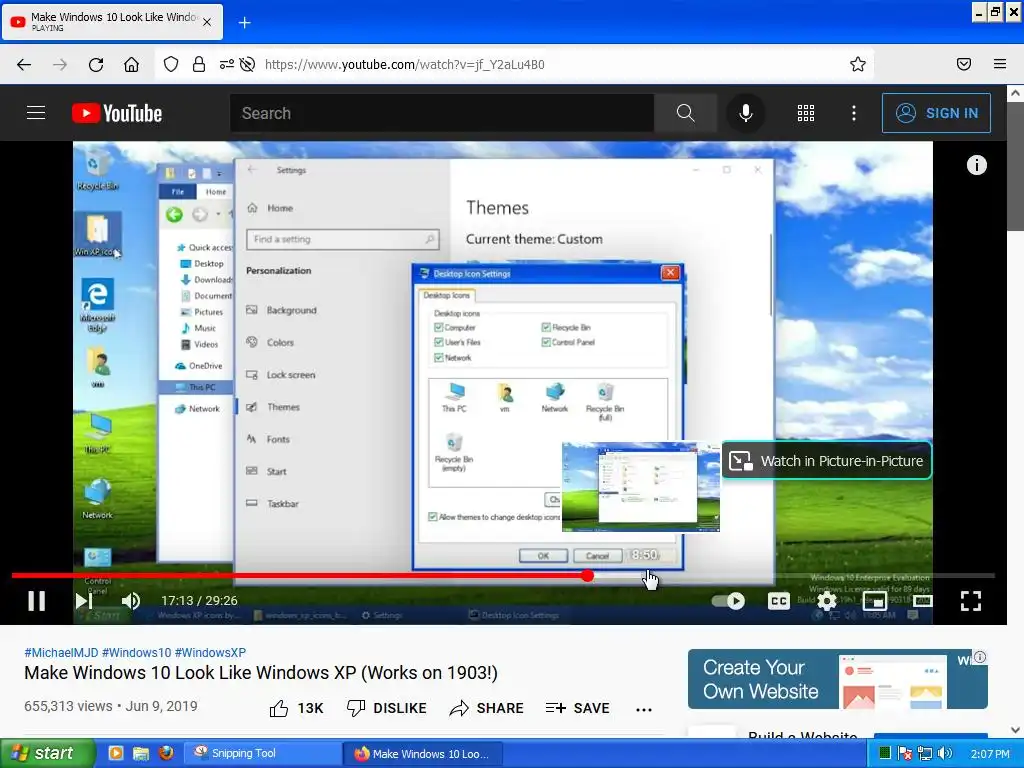Screen dimensions: 1024x768
Task: Click the red security alert tray icon
Action: click(x=904, y=753)
